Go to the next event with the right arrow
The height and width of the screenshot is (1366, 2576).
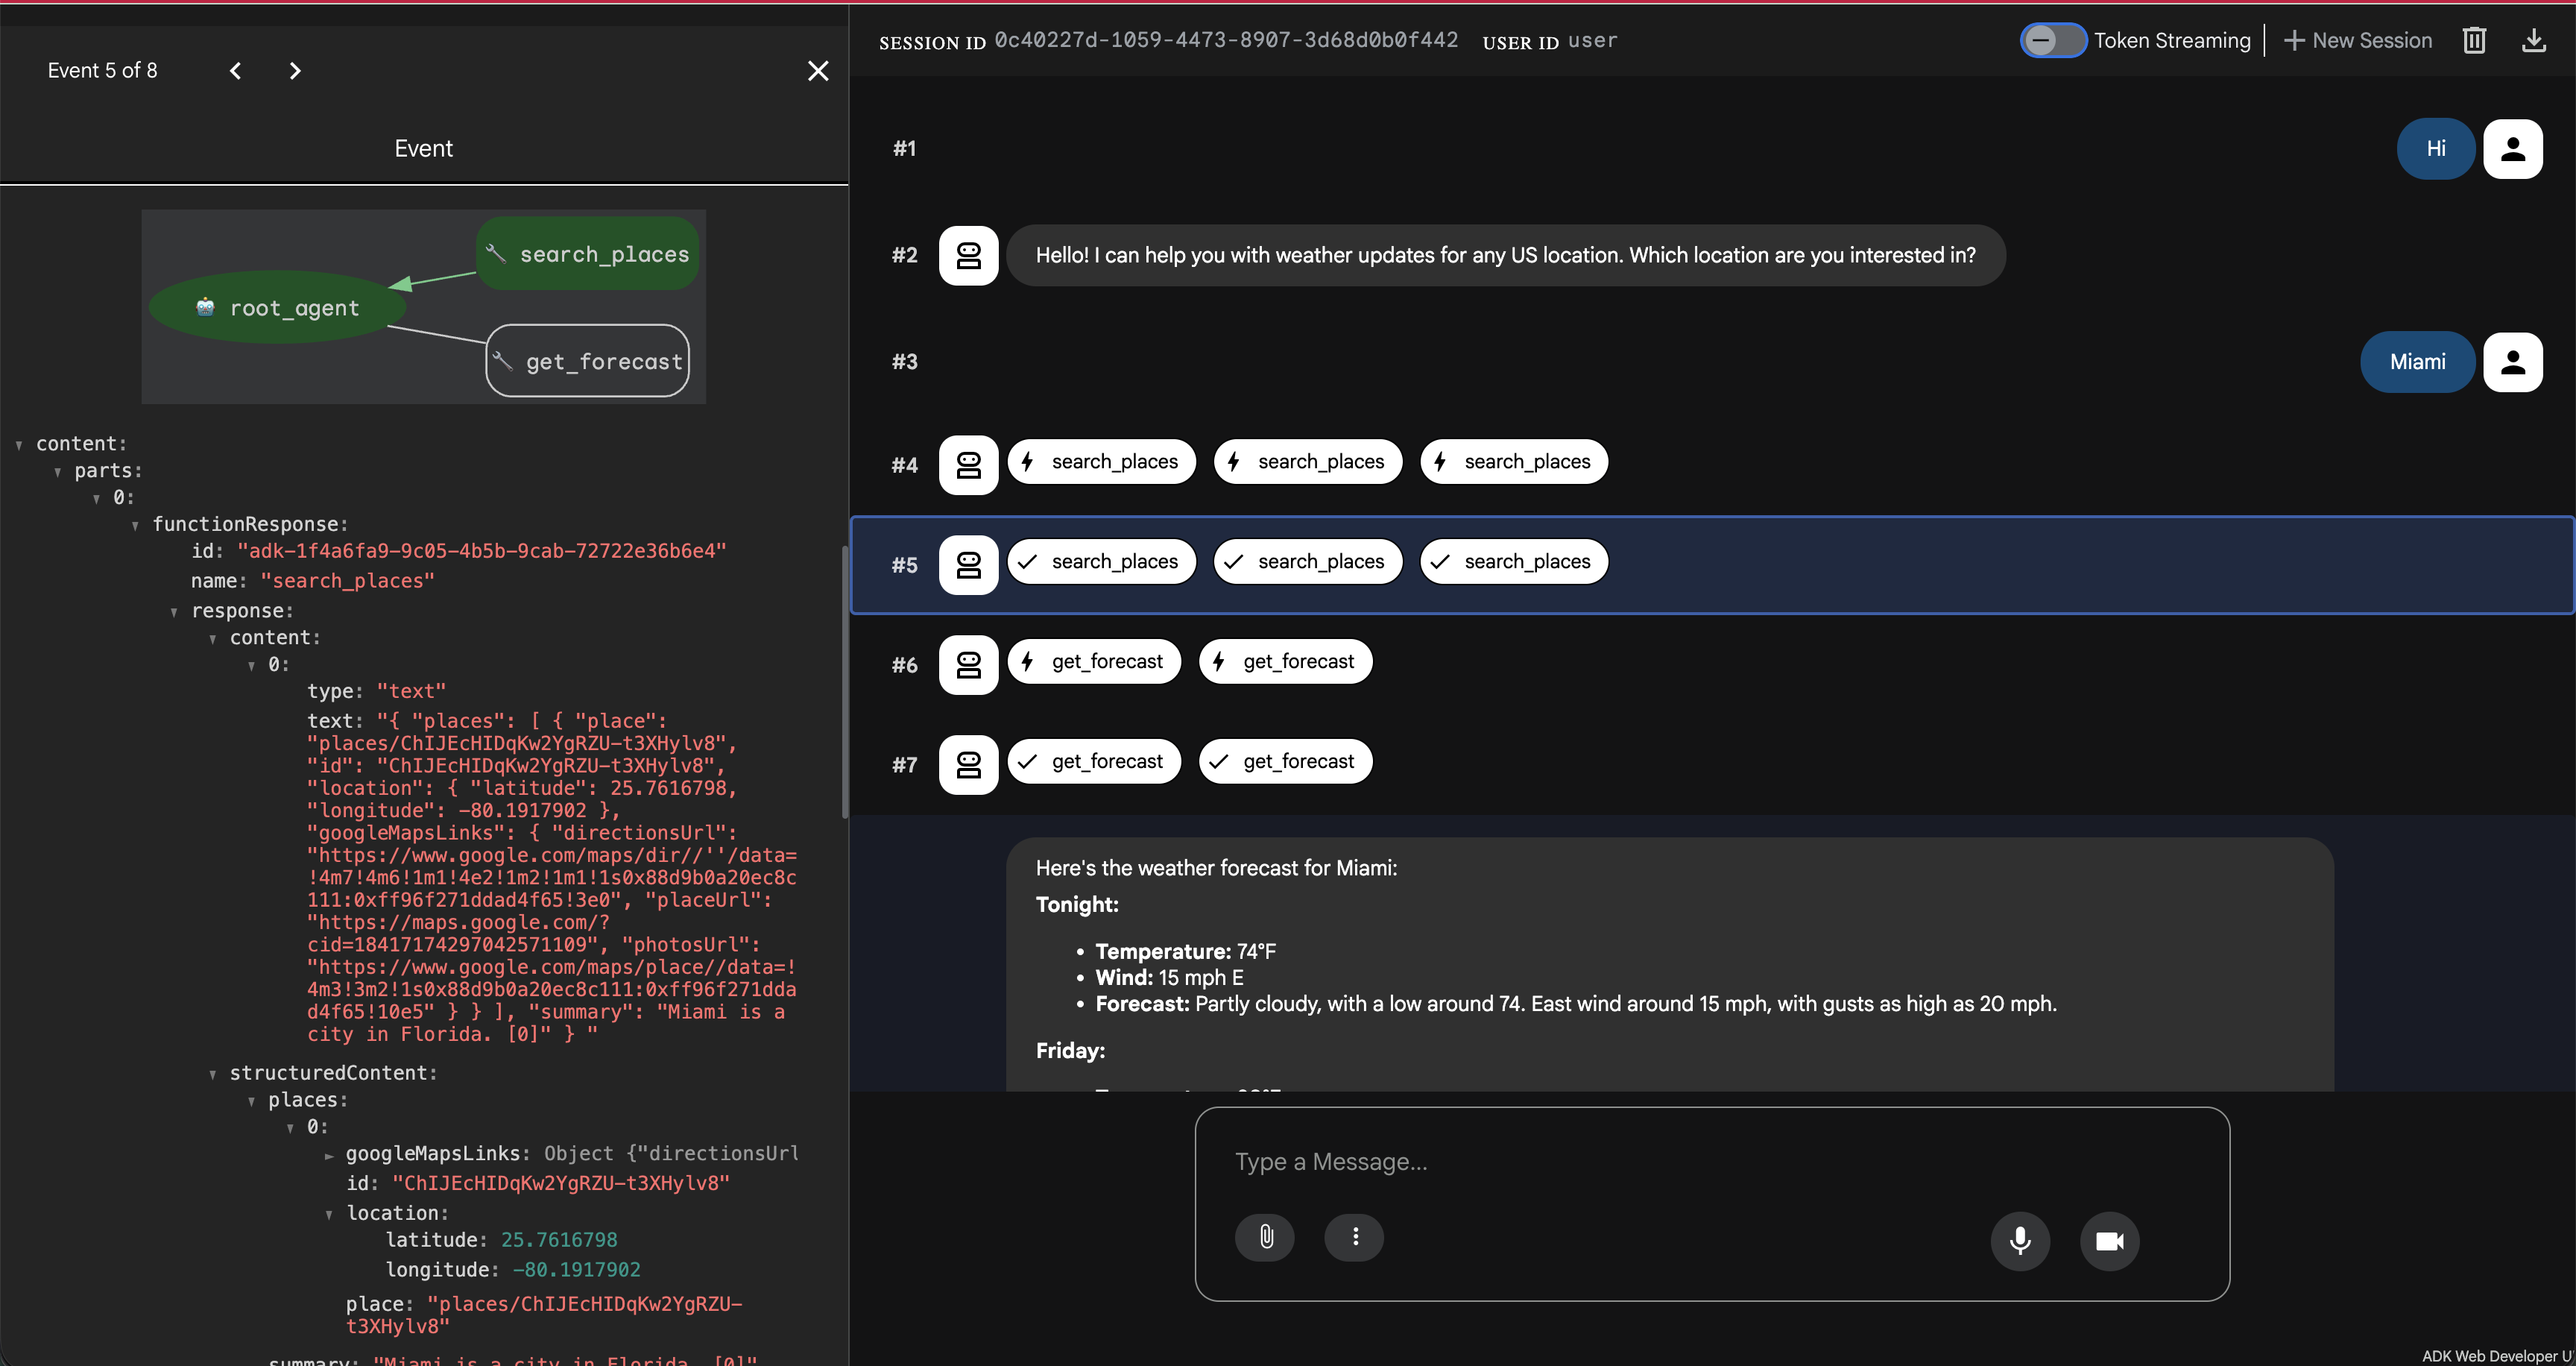[x=295, y=70]
